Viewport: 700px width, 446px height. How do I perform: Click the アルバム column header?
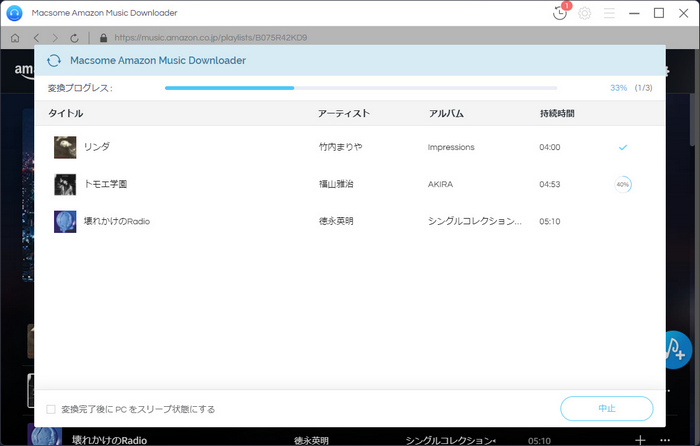click(446, 113)
